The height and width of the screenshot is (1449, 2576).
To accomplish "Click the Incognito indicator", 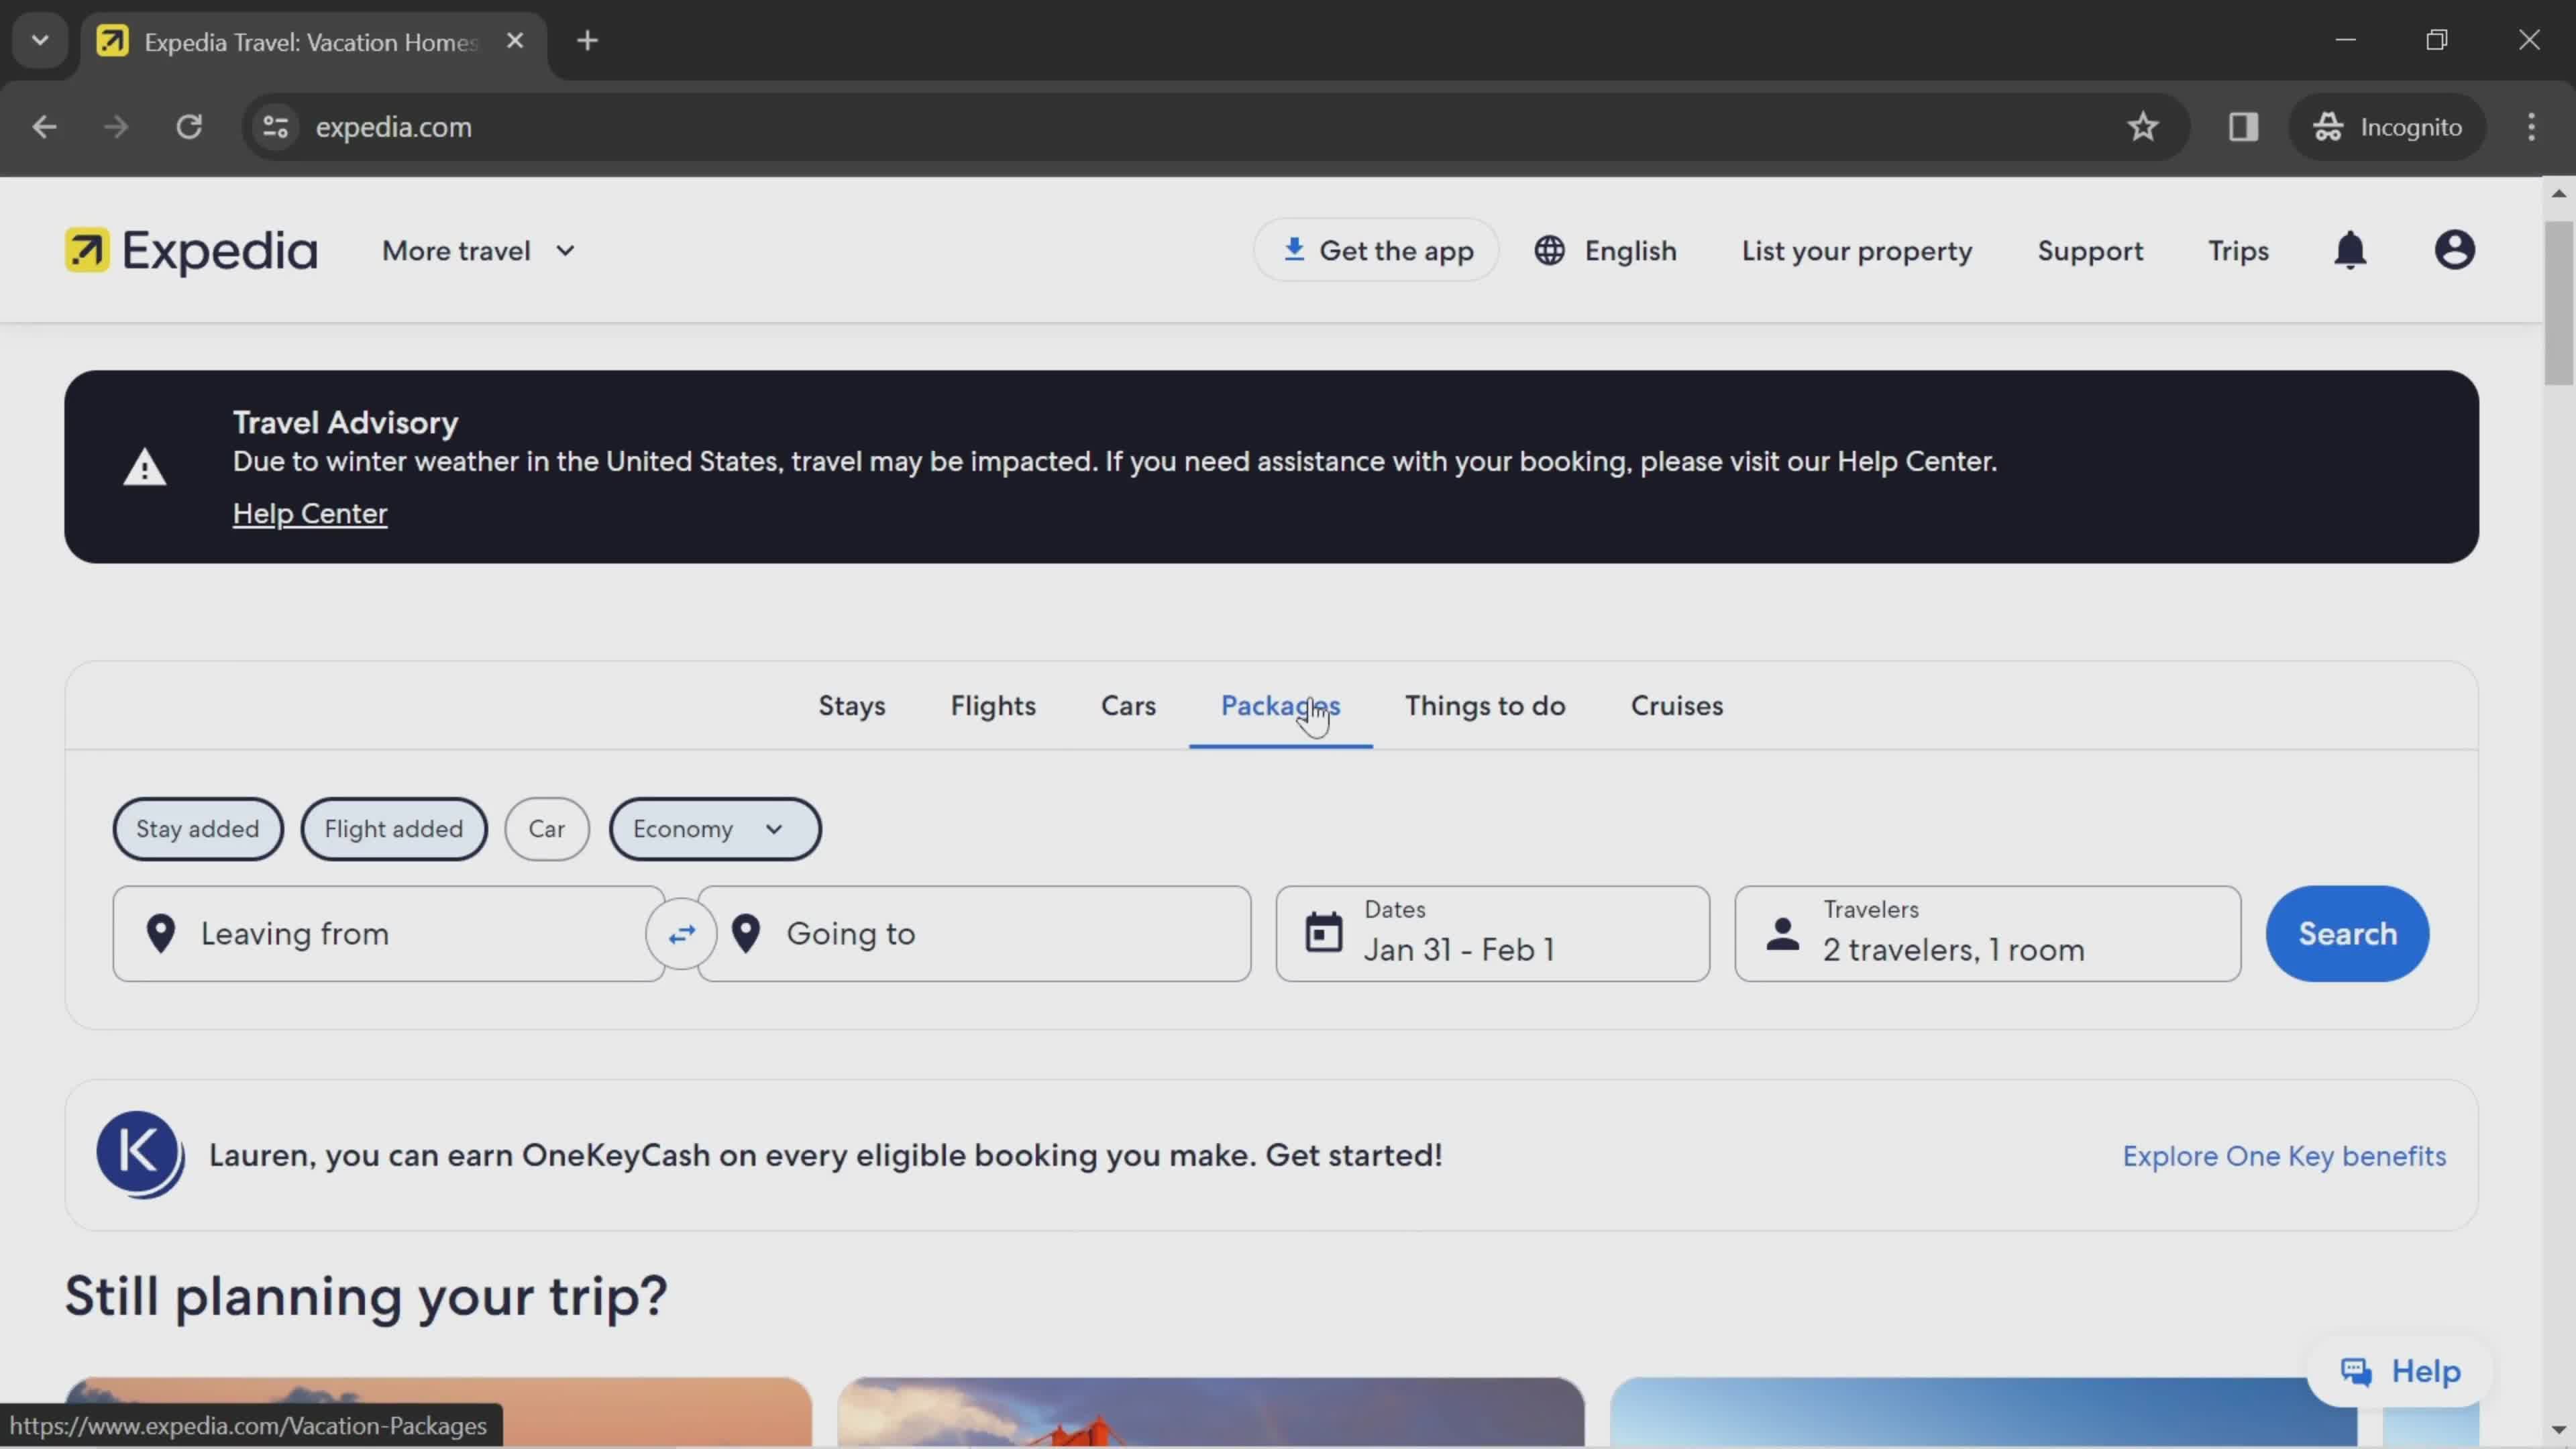I will (2387, 127).
